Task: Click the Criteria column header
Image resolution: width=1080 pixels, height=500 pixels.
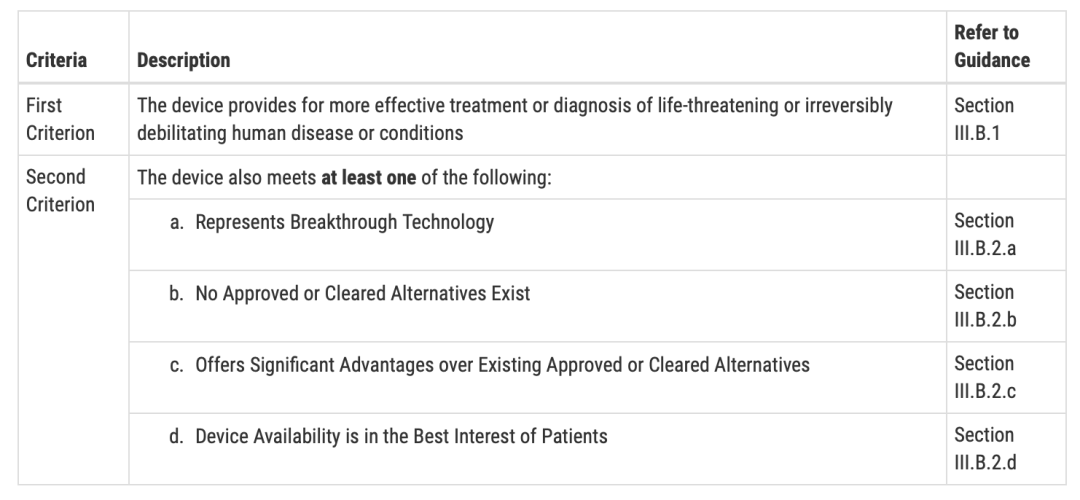Action: [x=56, y=60]
